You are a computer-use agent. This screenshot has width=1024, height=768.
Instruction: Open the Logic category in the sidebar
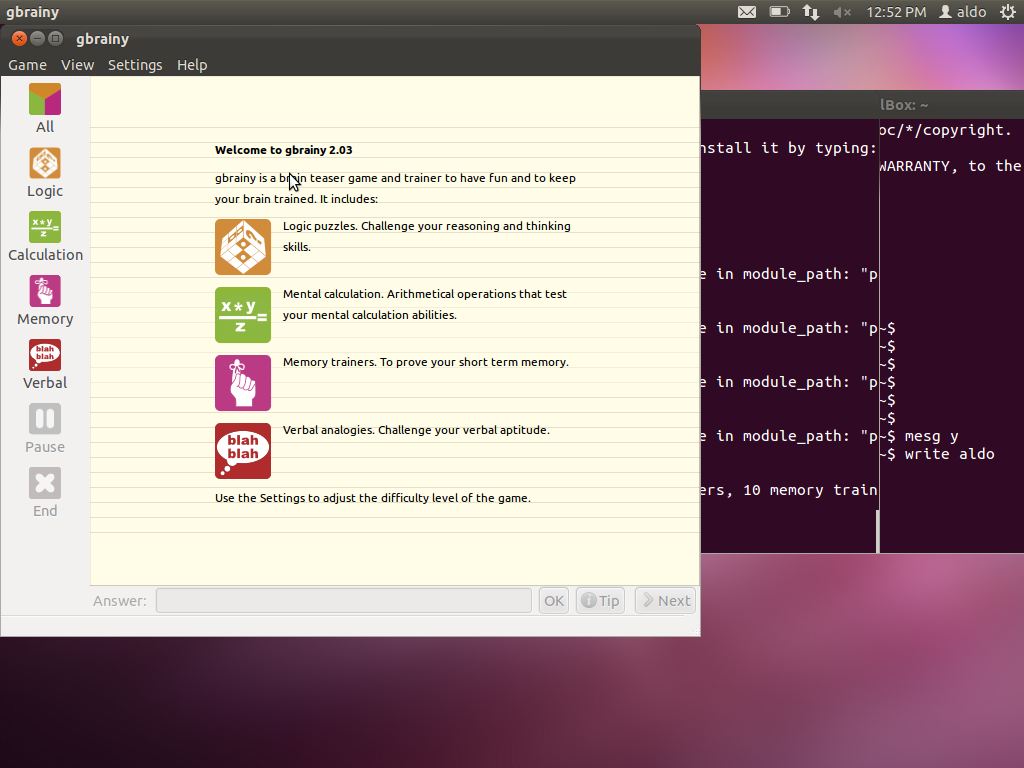tap(44, 163)
